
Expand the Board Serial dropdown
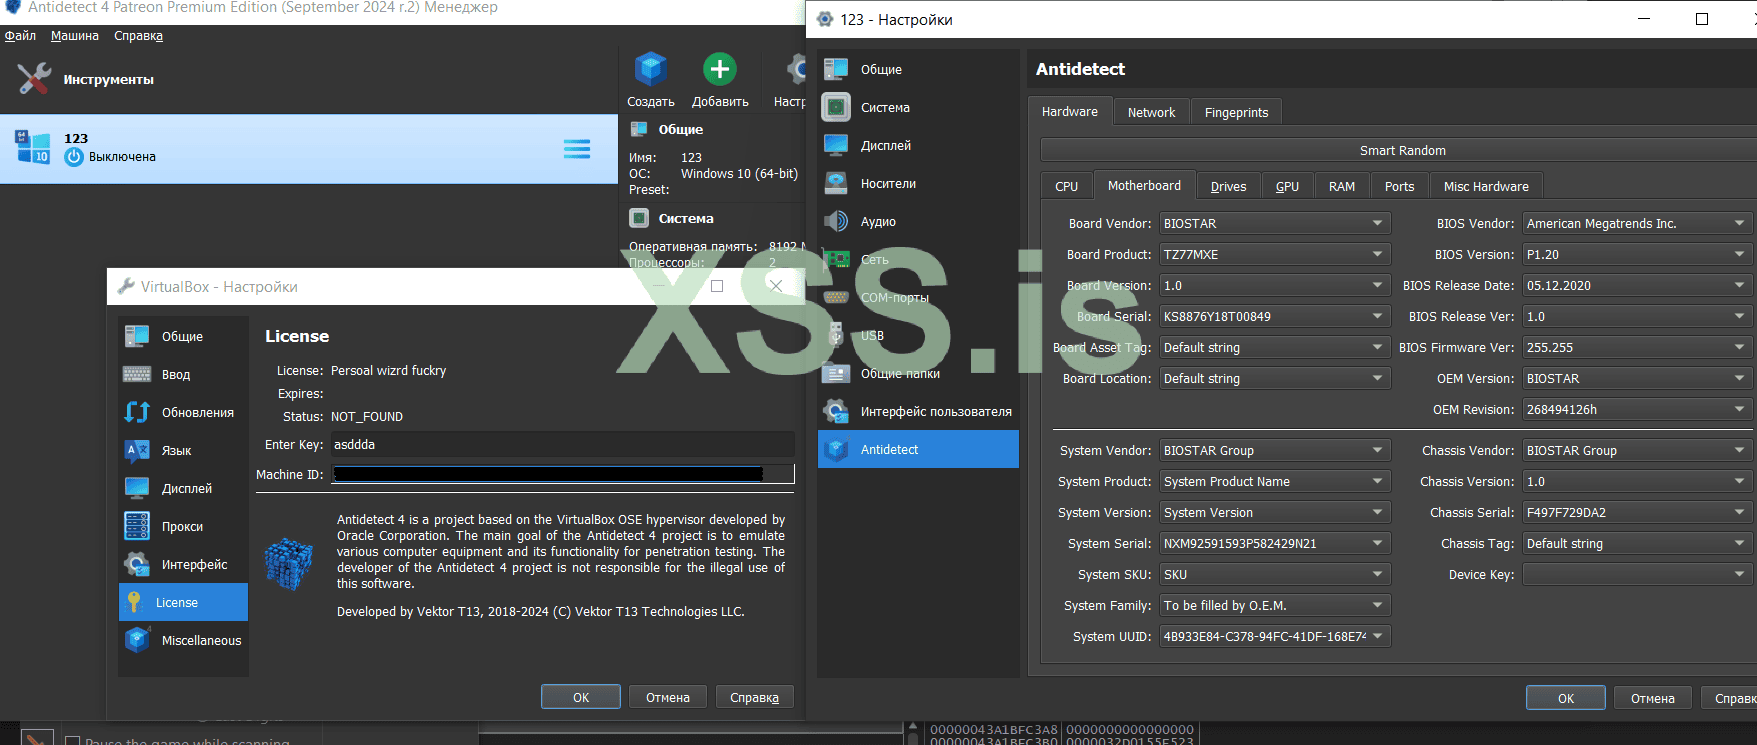pyautogui.click(x=1275, y=316)
